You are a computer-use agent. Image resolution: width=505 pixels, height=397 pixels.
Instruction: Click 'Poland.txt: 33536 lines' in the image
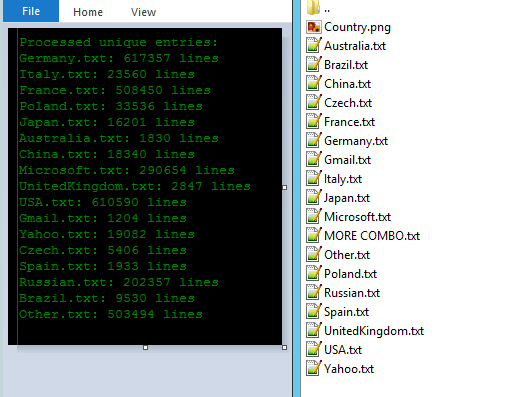coord(111,106)
